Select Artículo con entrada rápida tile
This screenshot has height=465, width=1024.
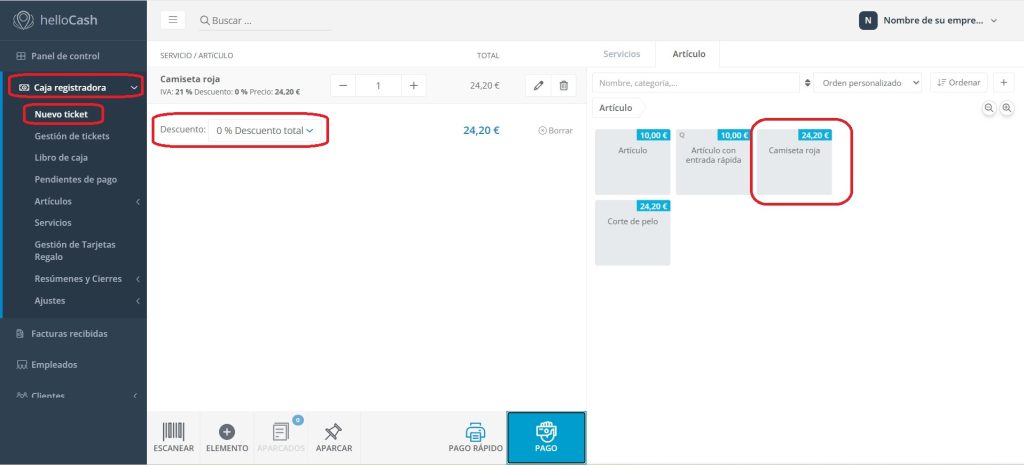tap(713, 162)
